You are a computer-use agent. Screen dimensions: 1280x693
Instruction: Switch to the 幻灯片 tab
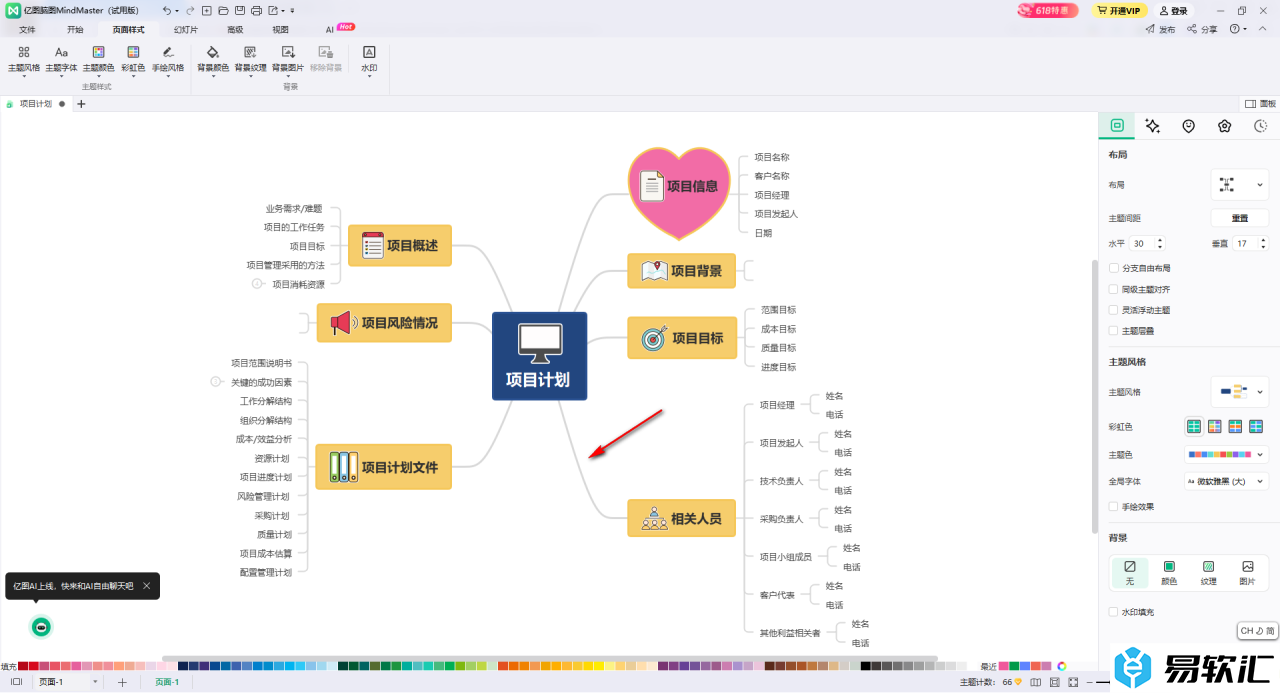(x=186, y=30)
